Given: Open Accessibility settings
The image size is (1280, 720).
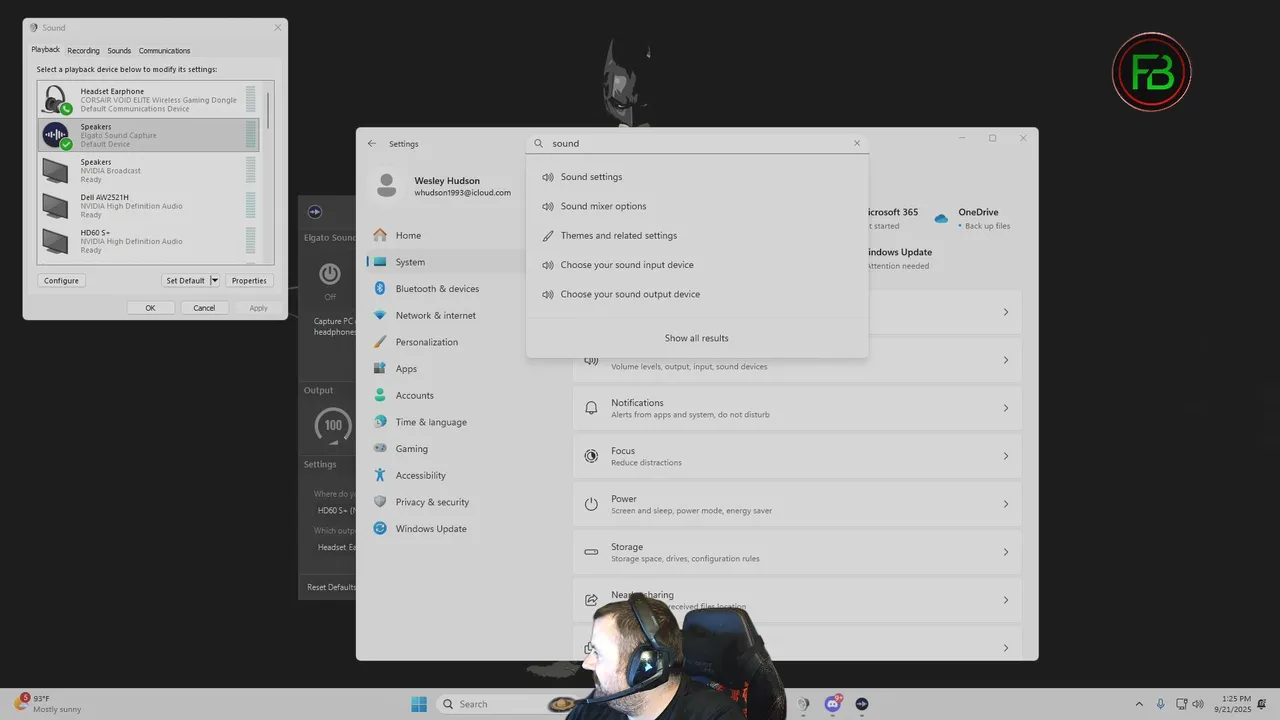Looking at the screenshot, I should 444,475.
